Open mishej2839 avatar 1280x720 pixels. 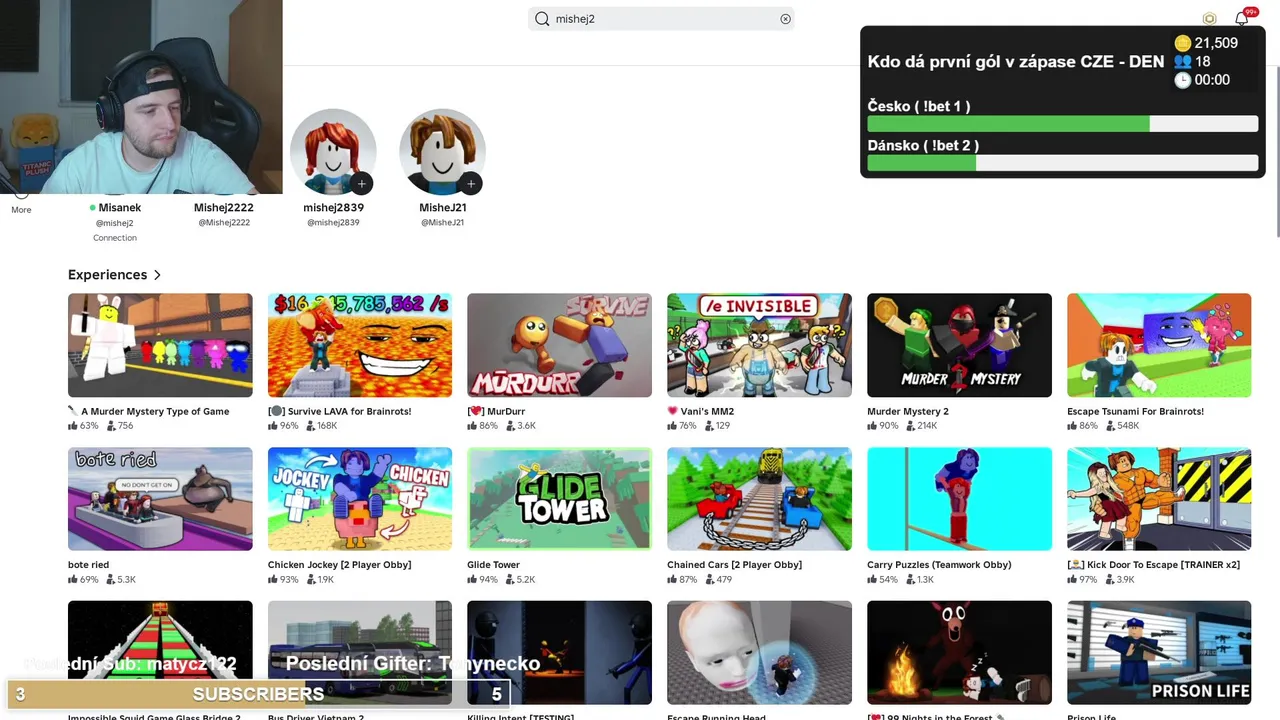333,152
